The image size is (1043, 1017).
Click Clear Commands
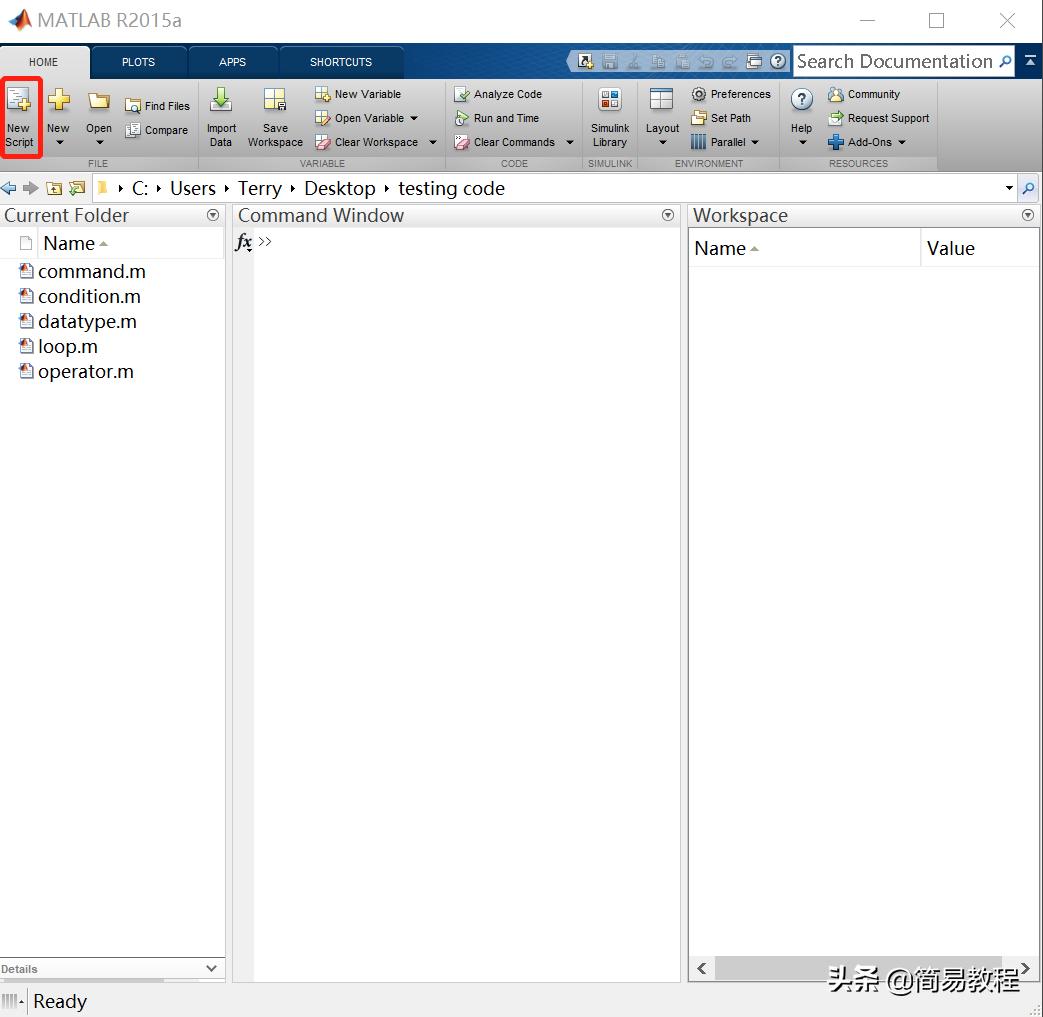point(504,142)
